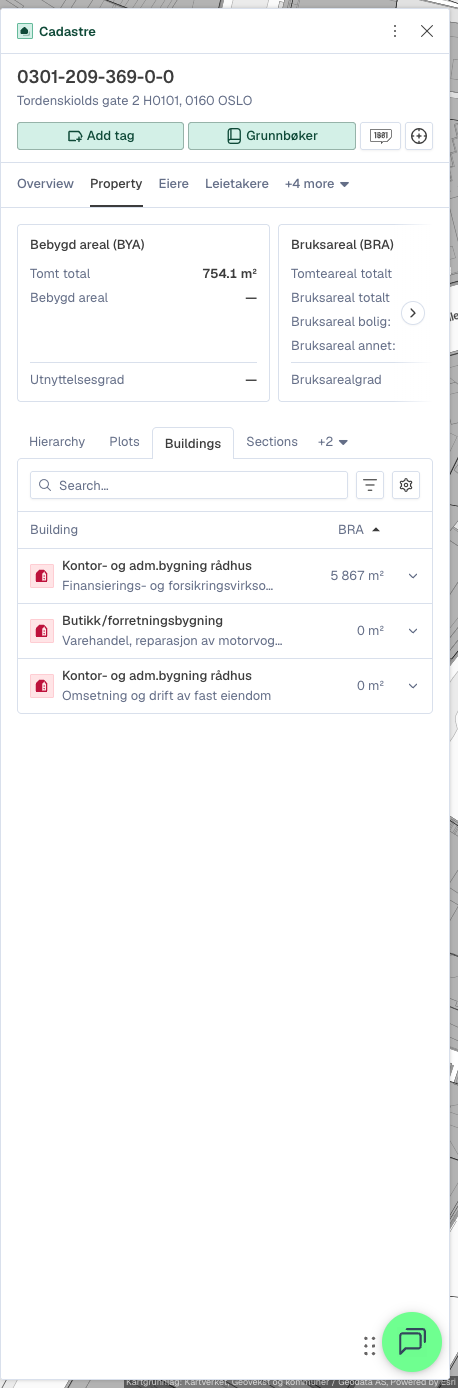Switch to the Eiere tab
Viewport: 458px width, 1388px height.
174,184
